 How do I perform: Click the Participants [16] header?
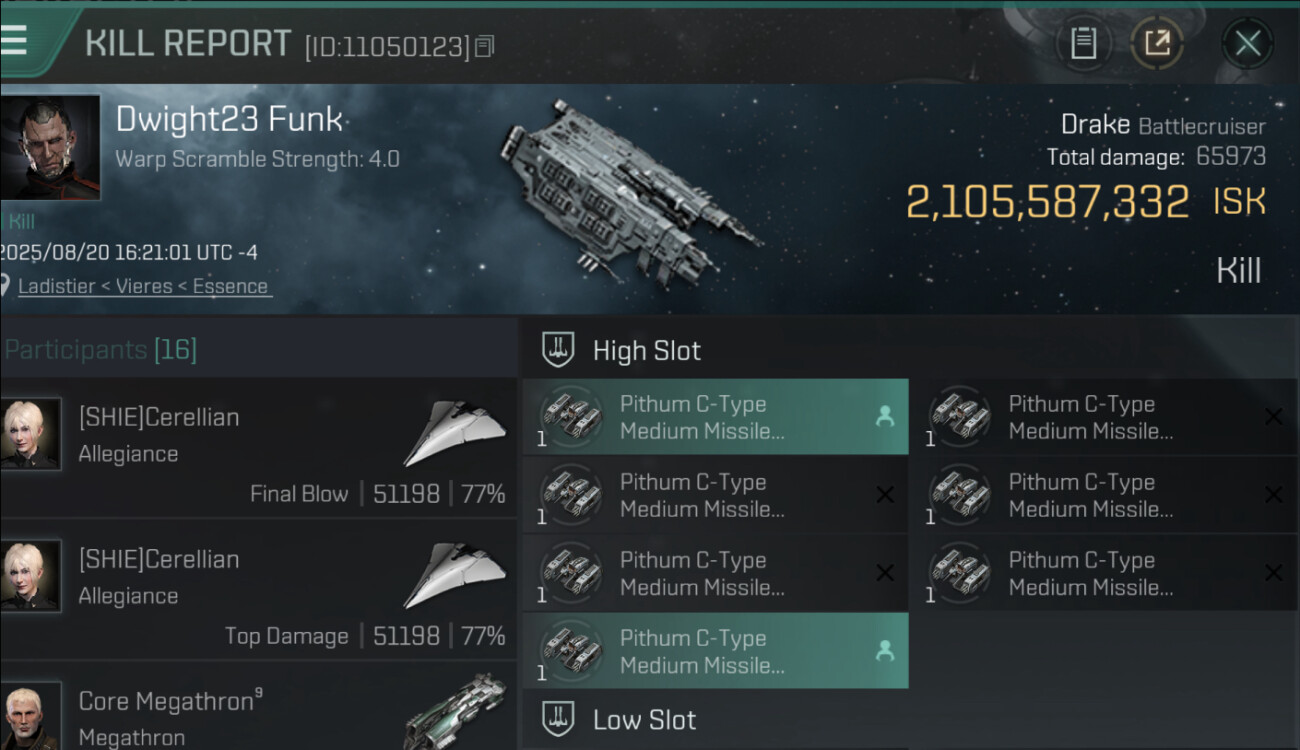coord(101,350)
